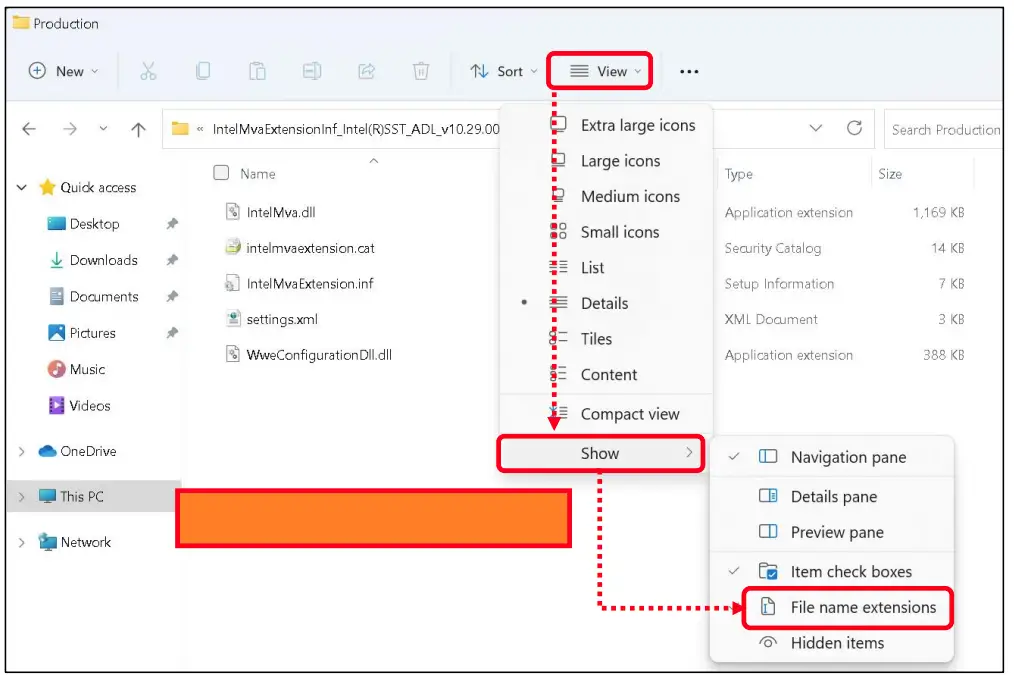Click the Rename icon in toolbar

point(312,71)
